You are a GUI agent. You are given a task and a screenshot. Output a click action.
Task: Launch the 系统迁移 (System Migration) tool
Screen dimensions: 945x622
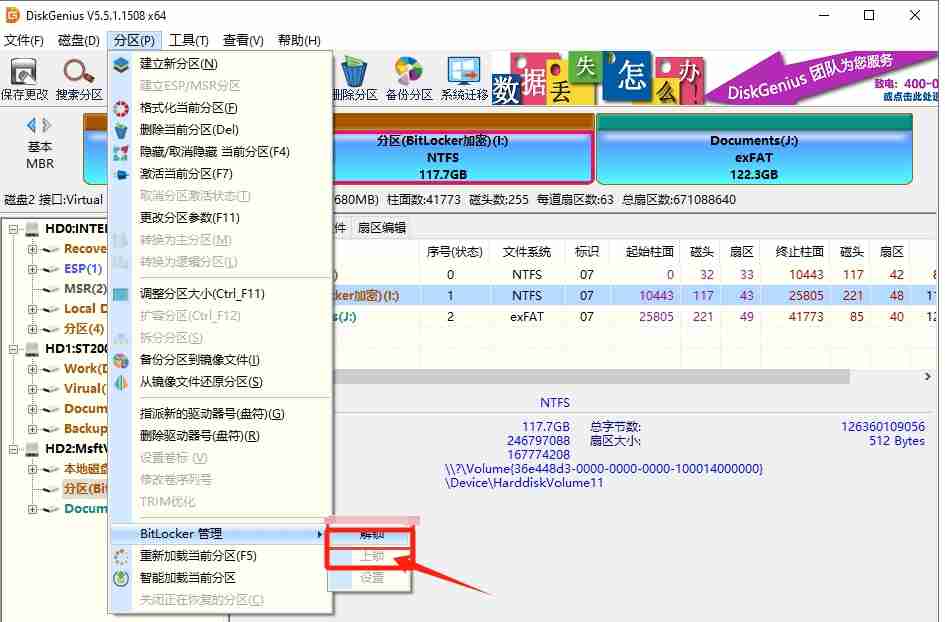click(462, 75)
